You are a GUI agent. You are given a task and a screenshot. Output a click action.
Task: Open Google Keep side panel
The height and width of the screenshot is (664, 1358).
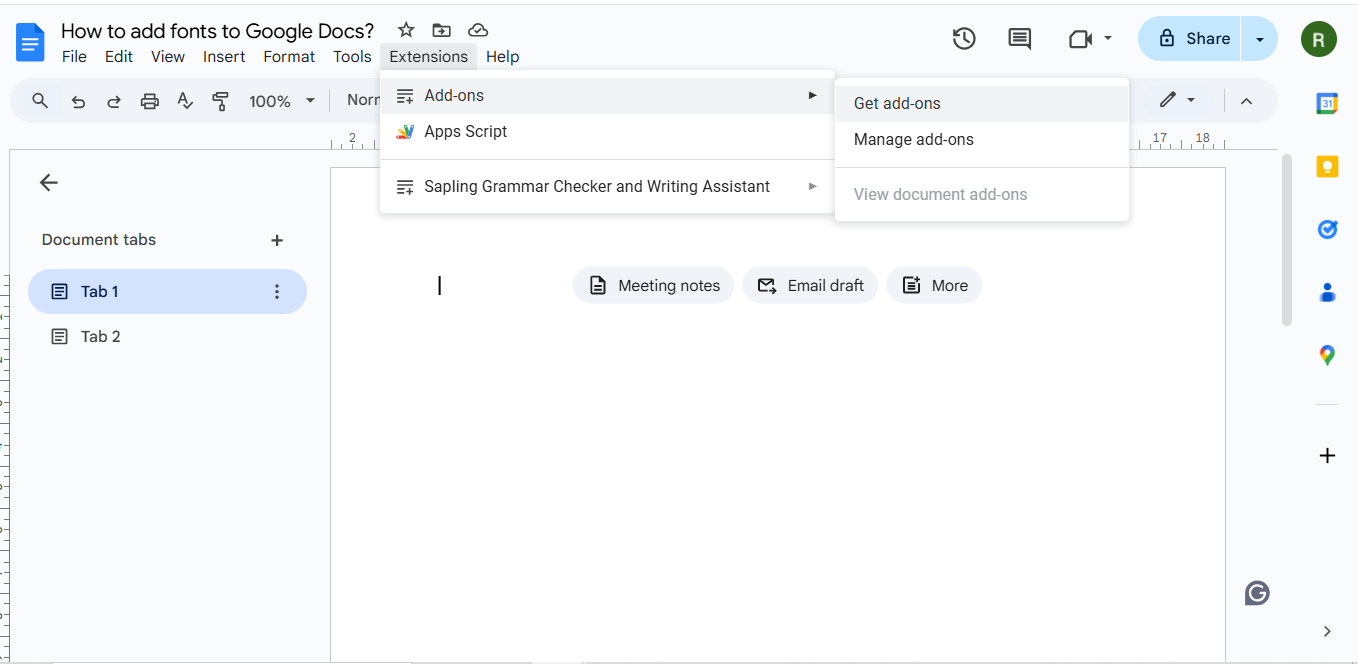point(1327,167)
